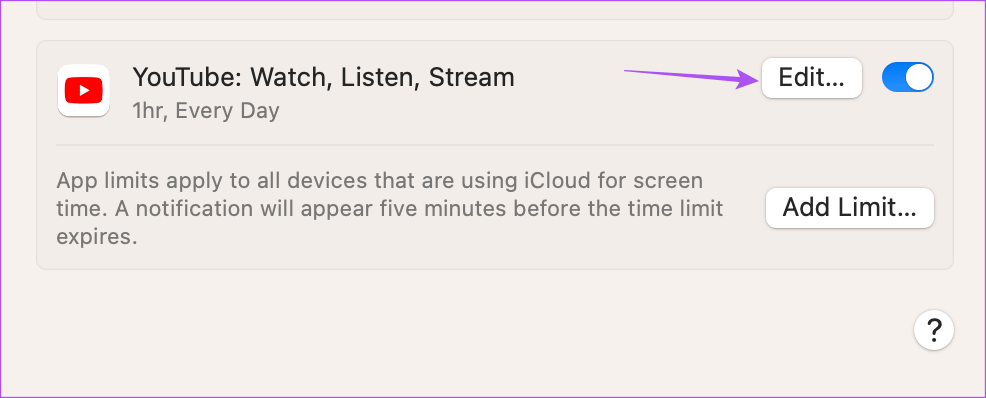
Task: Click Edit… for the YouTube limit
Action: [x=811, y=78]
